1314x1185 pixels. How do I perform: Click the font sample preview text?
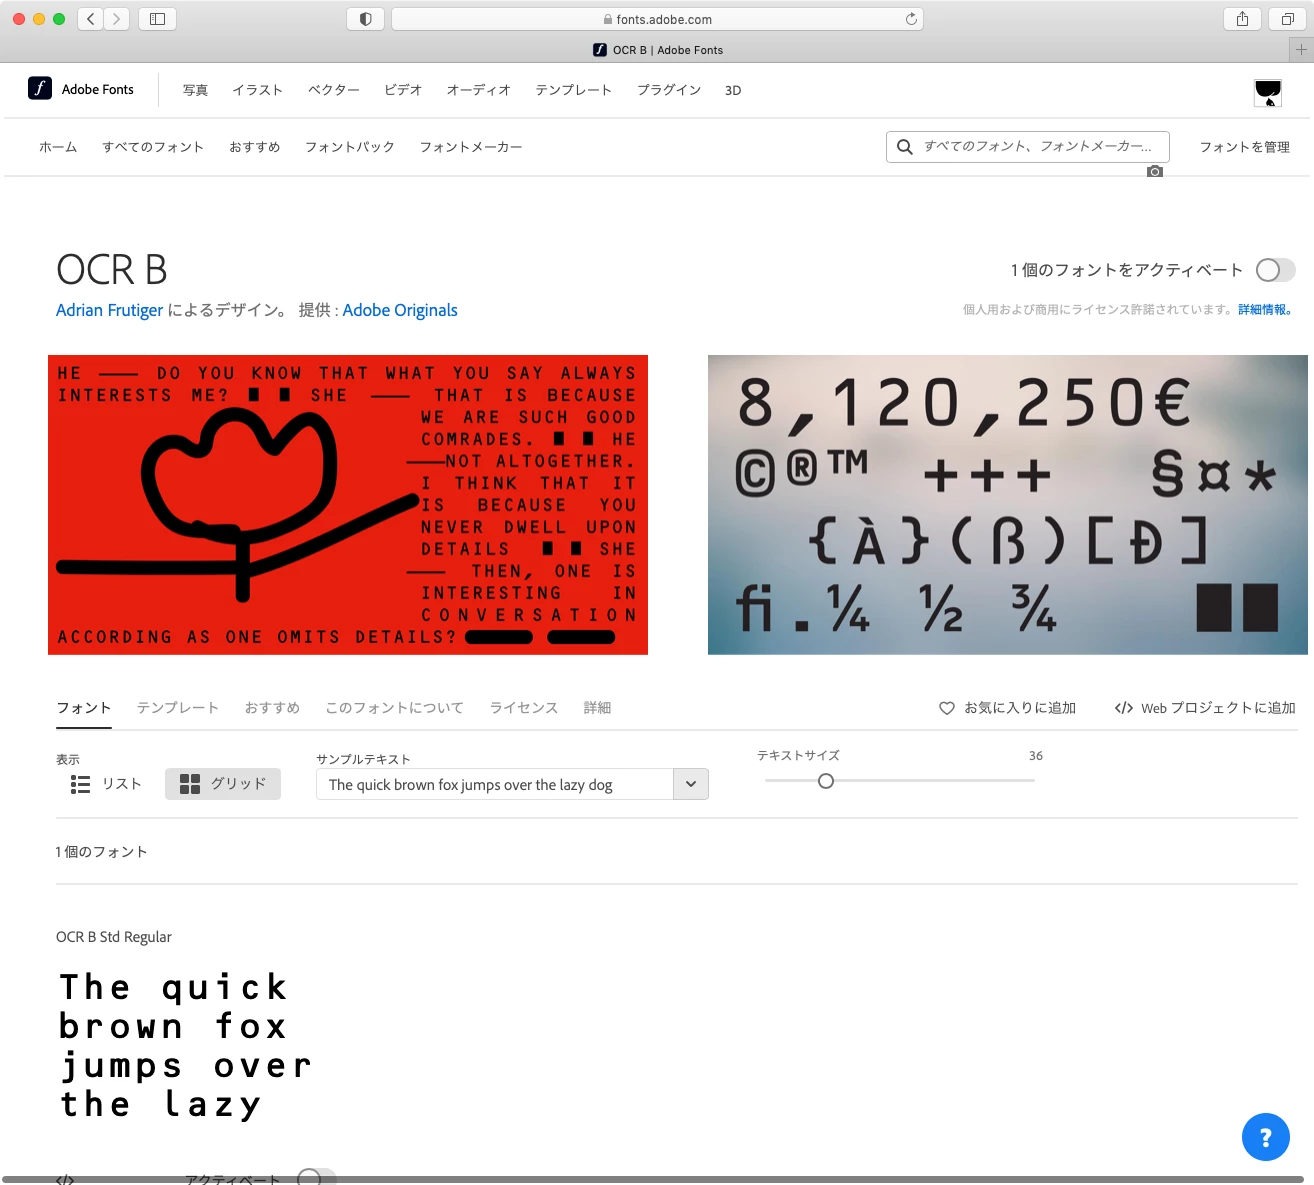tap(186, 1046)
